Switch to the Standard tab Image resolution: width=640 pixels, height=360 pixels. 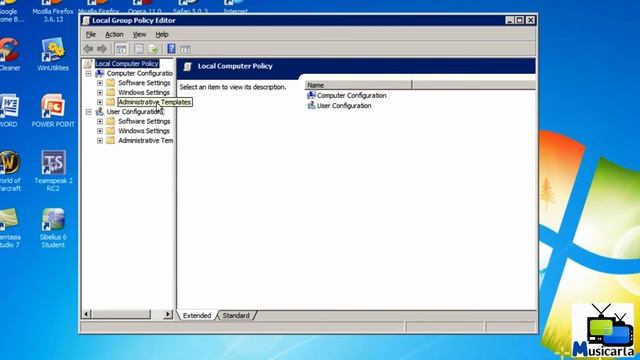click(x=236, y=316)
